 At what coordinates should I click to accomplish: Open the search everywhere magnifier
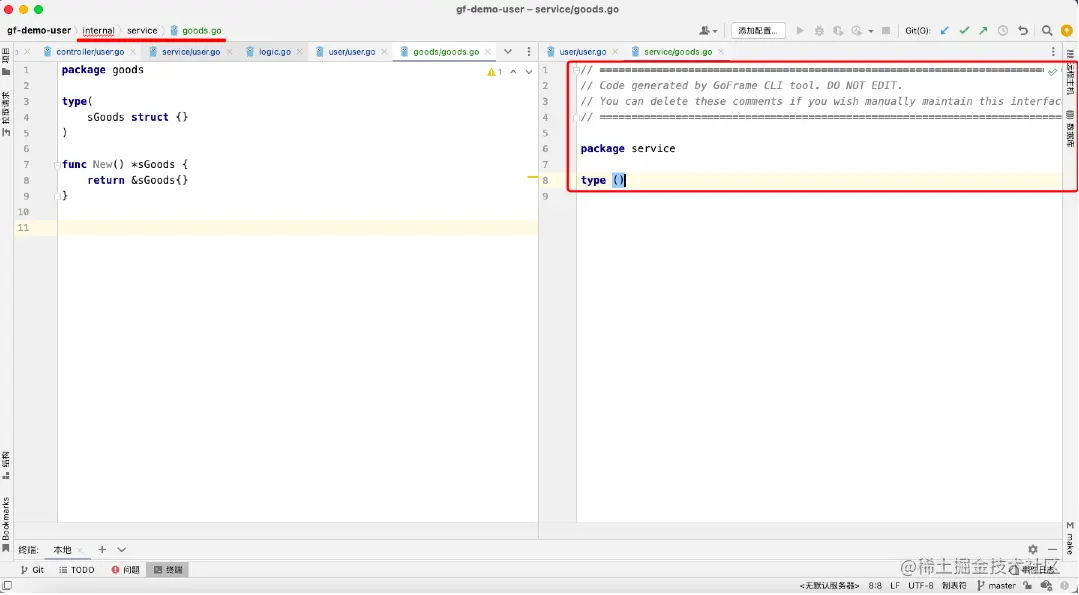[1047, 31]
